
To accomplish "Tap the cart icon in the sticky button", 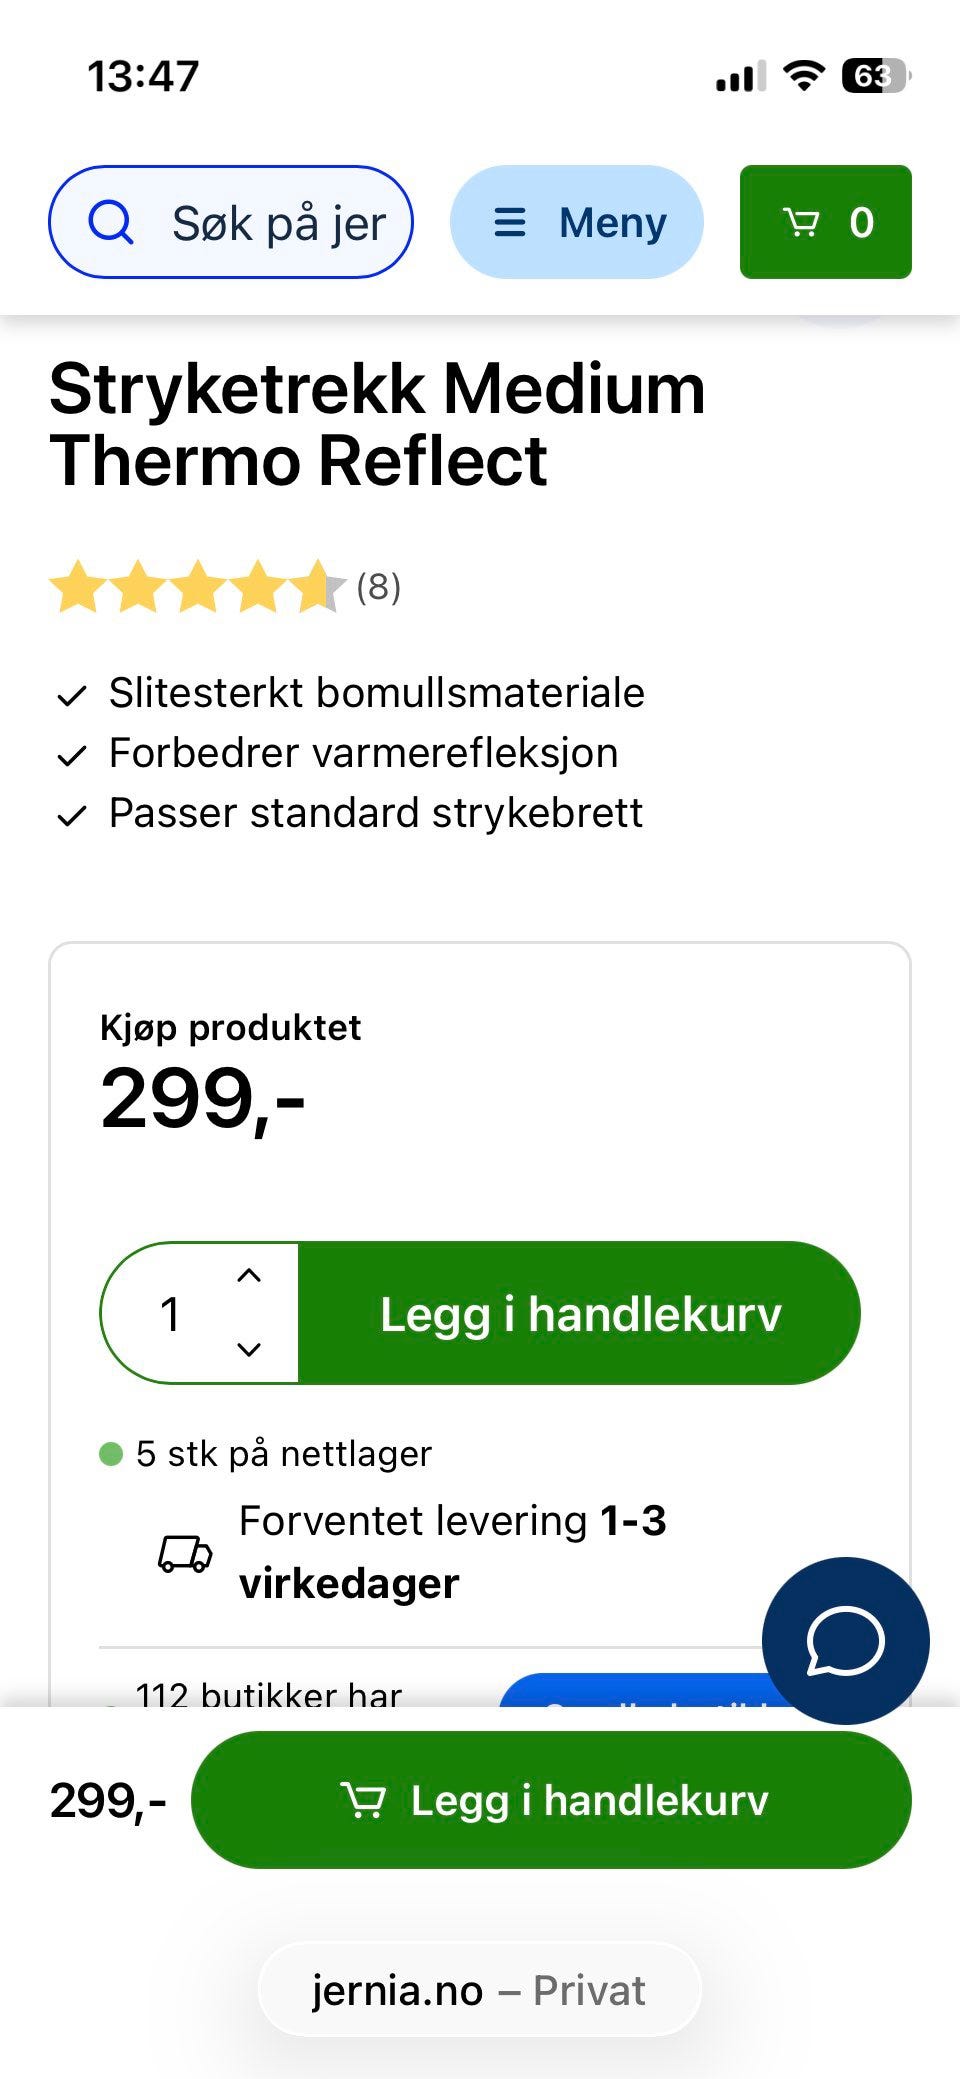I will tap(363, 1800).
